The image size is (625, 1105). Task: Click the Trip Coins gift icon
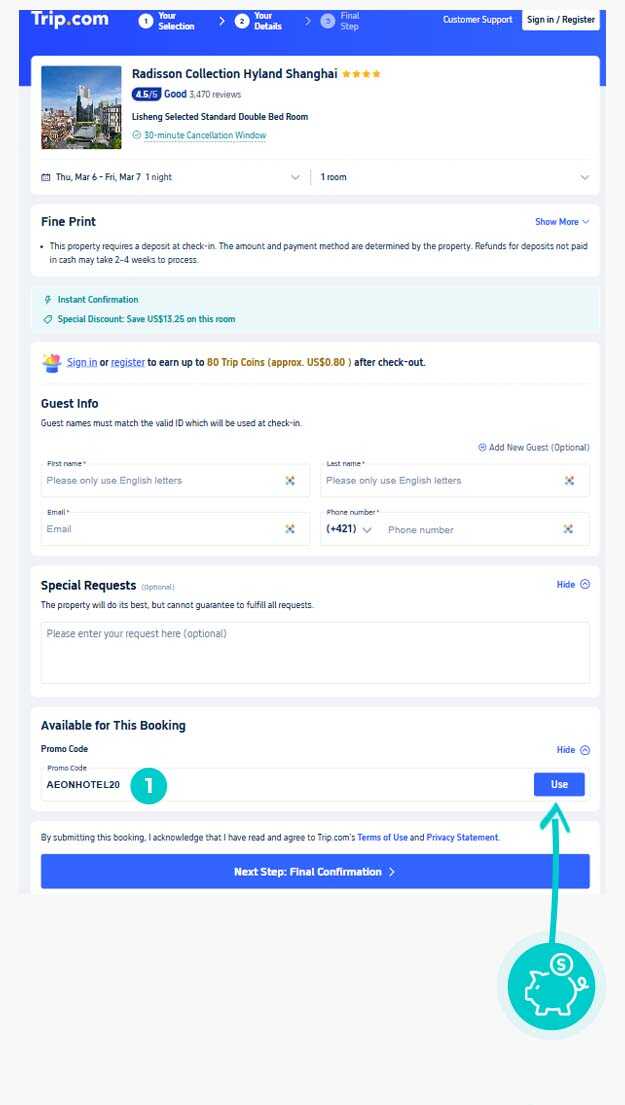click(52, 362)
